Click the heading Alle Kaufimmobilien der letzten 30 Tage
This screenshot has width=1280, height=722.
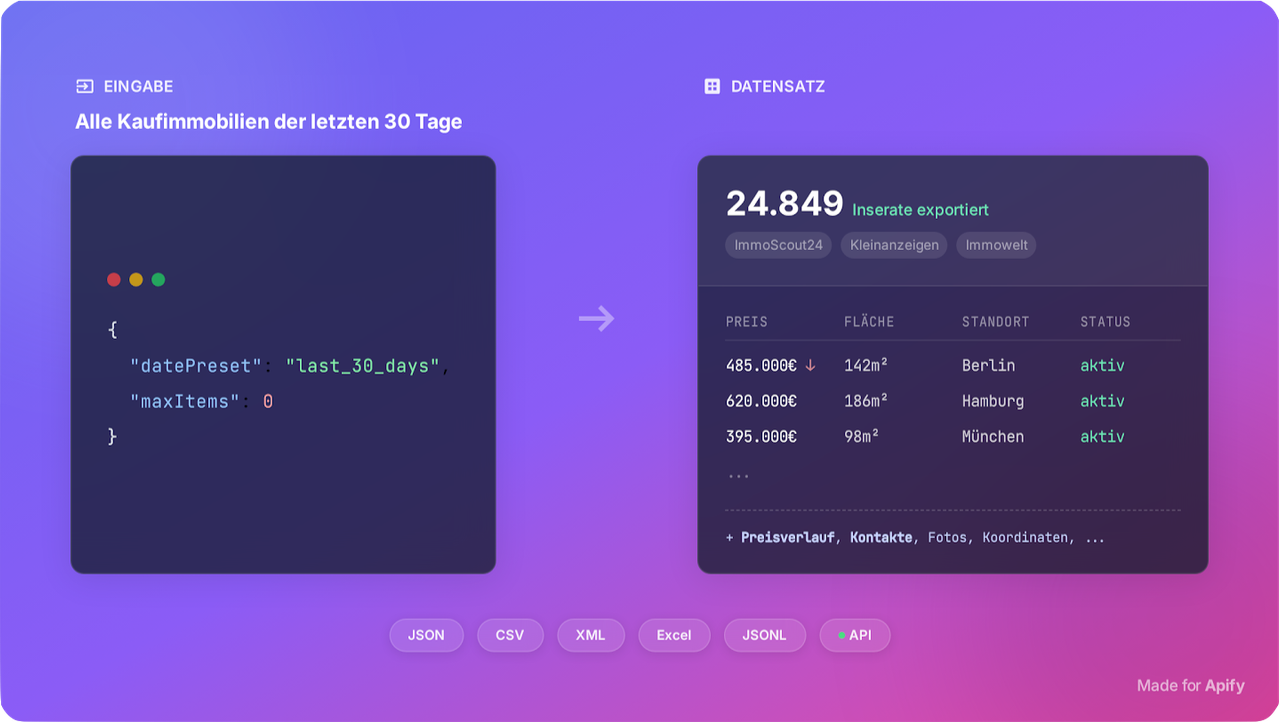tap(269, 122)
